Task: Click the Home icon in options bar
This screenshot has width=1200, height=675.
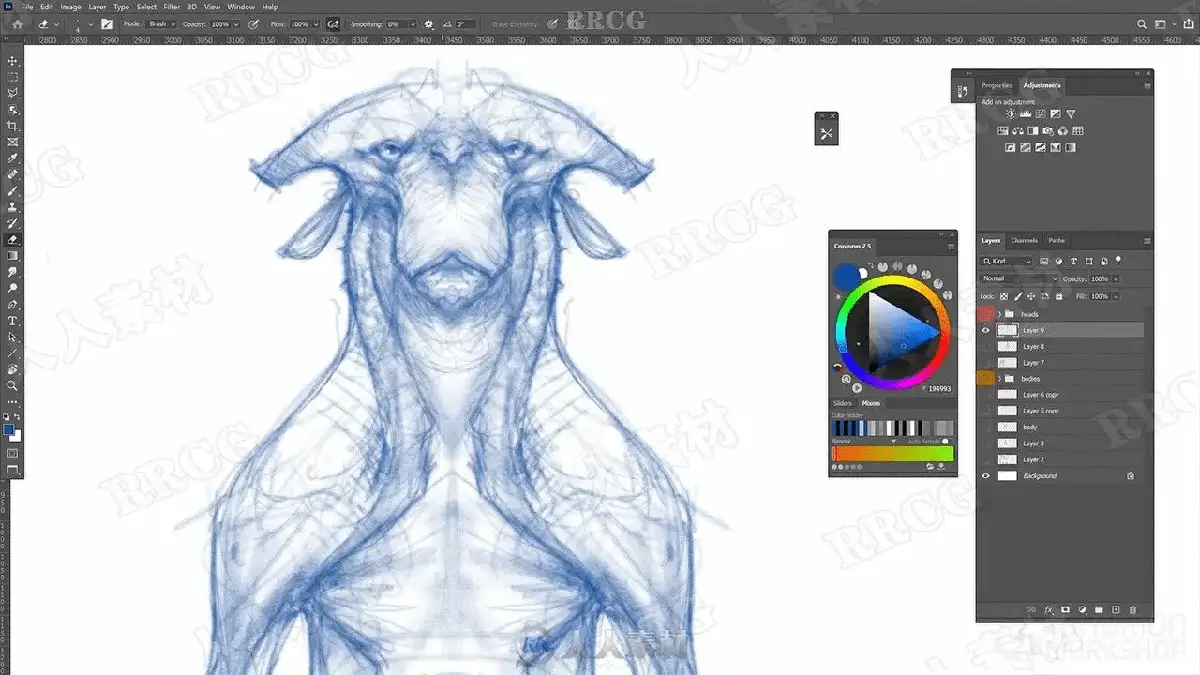Action: (17, 23)
